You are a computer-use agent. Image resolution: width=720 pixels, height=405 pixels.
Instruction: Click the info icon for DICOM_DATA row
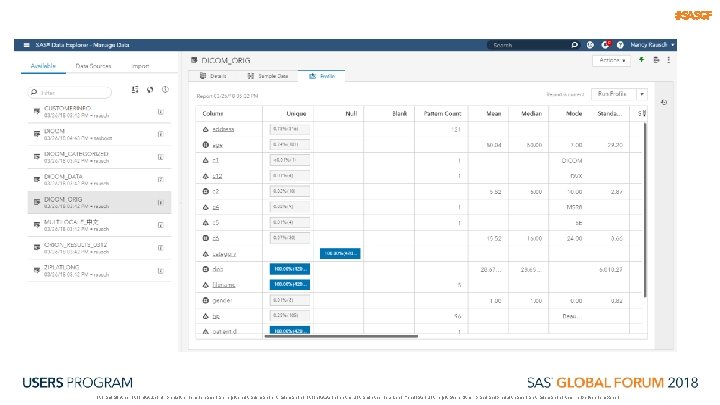click(160, 180)
